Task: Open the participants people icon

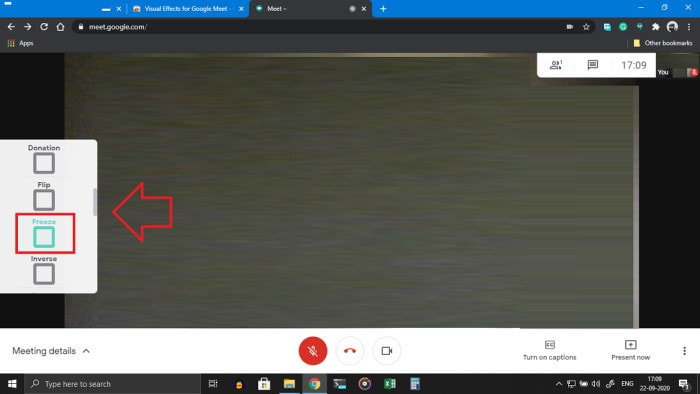Action: 556,65
